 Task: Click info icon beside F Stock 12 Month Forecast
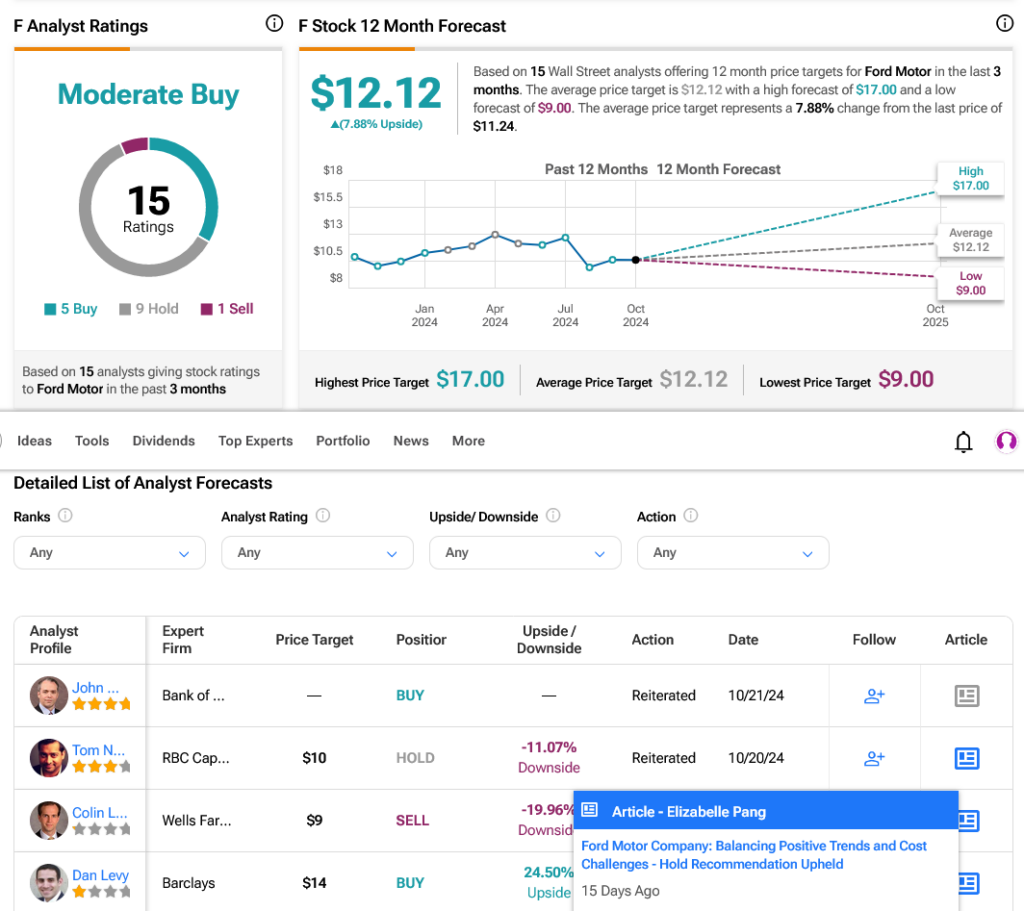coord(1005,24)
